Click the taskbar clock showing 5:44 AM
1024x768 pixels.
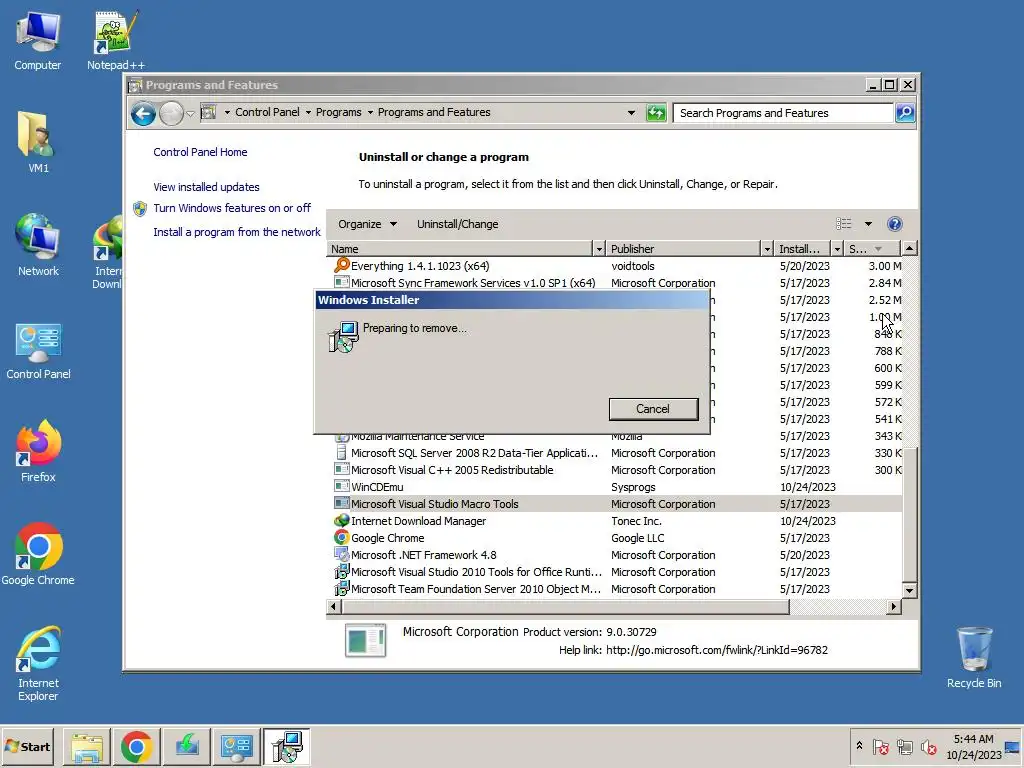(x=973, y=746)
